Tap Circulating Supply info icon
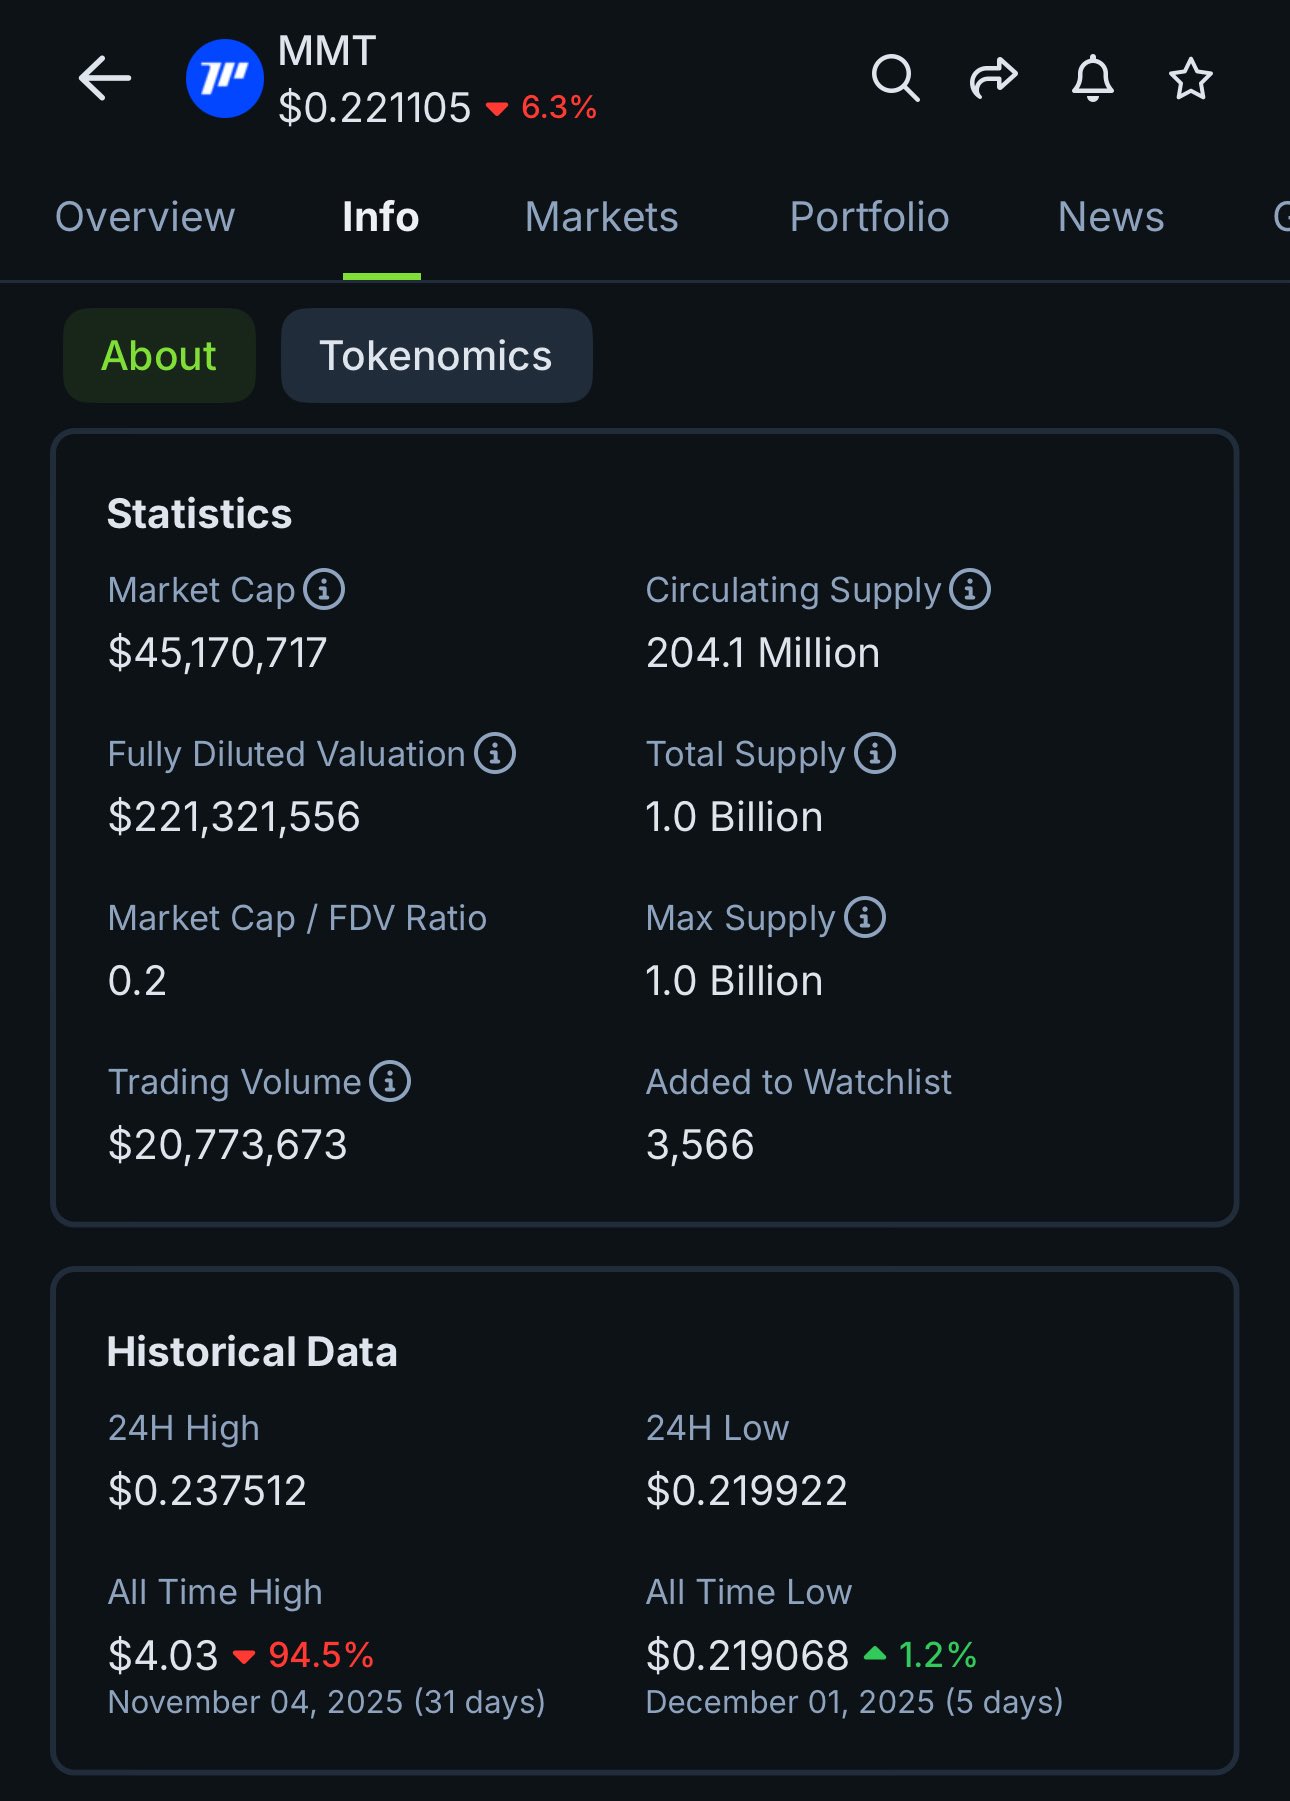Screen dimensions: 1290x1801 click(970, 590)
